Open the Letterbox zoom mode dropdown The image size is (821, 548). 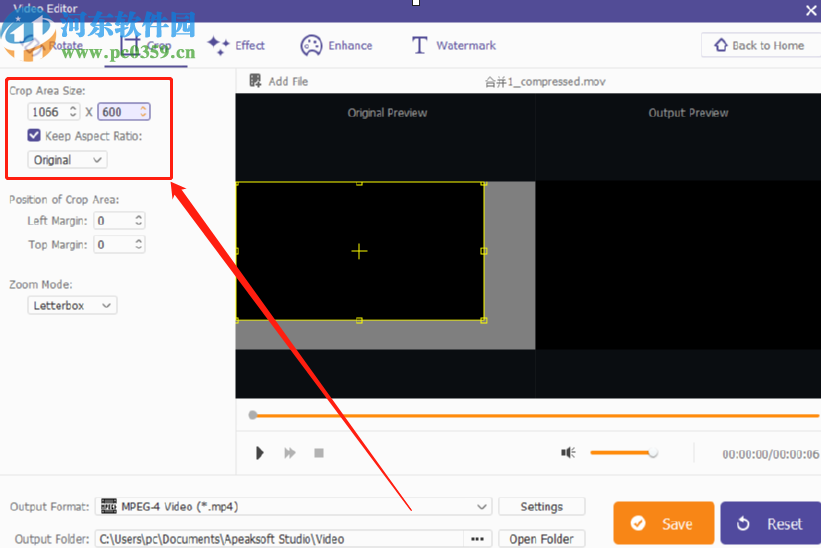coord(72,305)
